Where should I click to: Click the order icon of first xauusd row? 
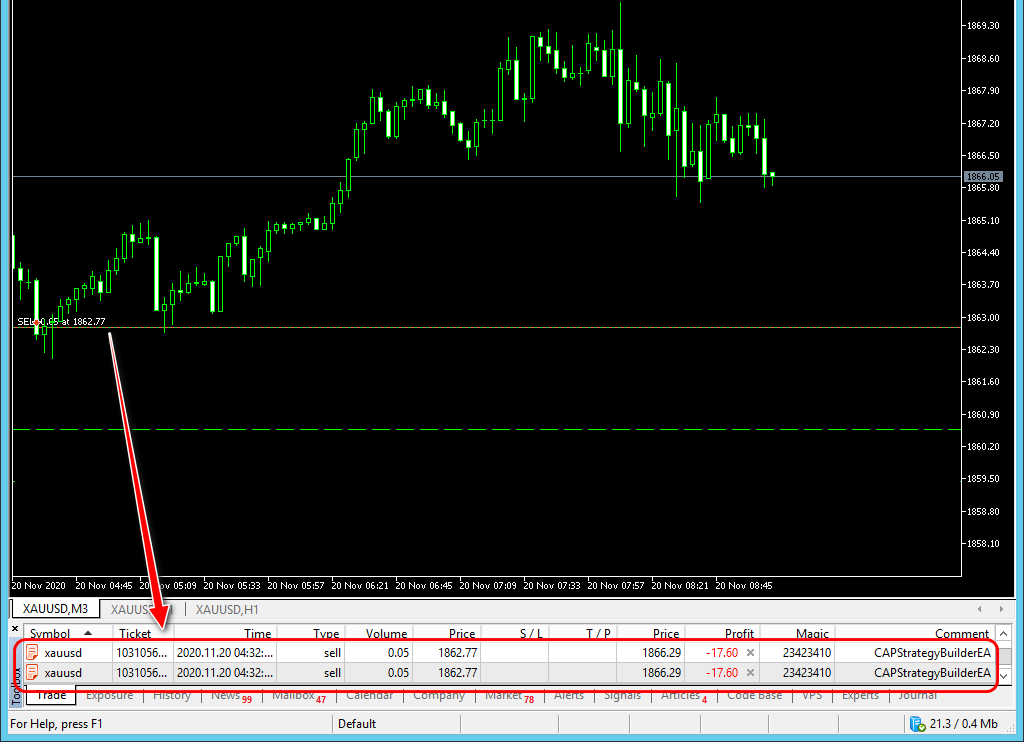coord(31,652)
